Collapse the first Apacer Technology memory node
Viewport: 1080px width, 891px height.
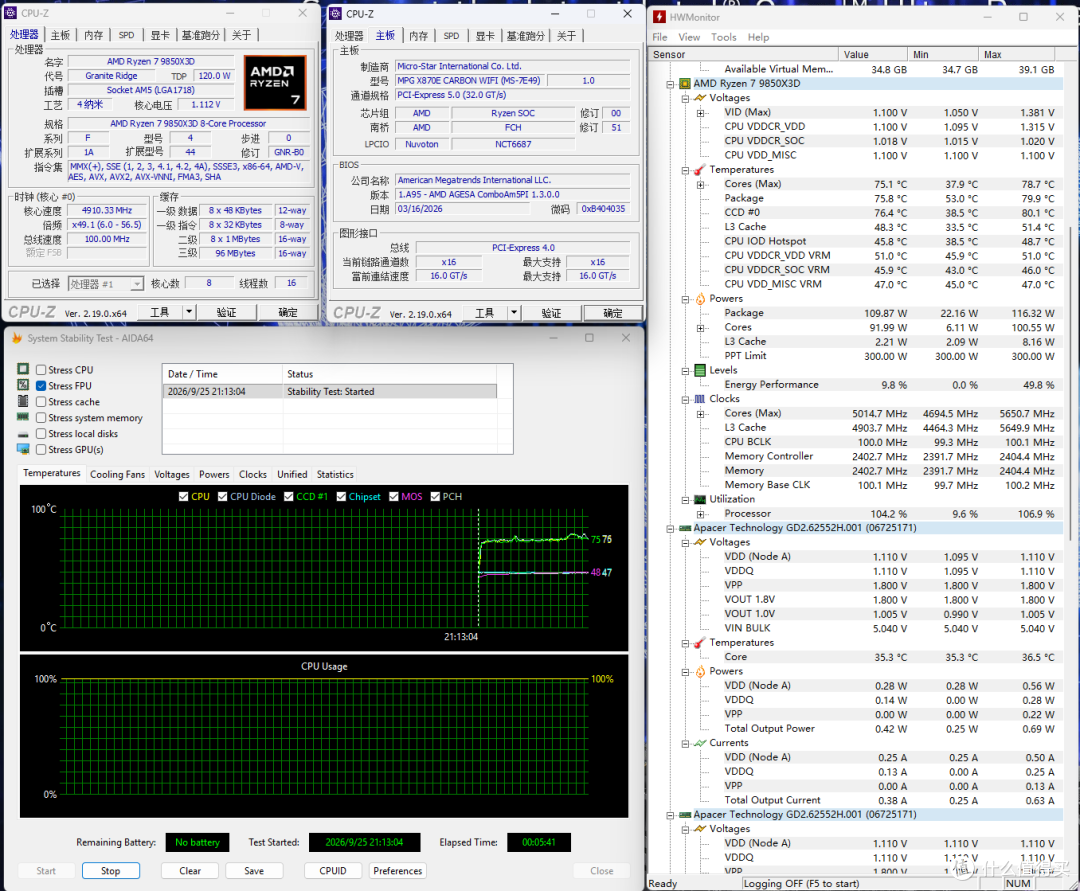pyautogui.click(x=670, y=528)
